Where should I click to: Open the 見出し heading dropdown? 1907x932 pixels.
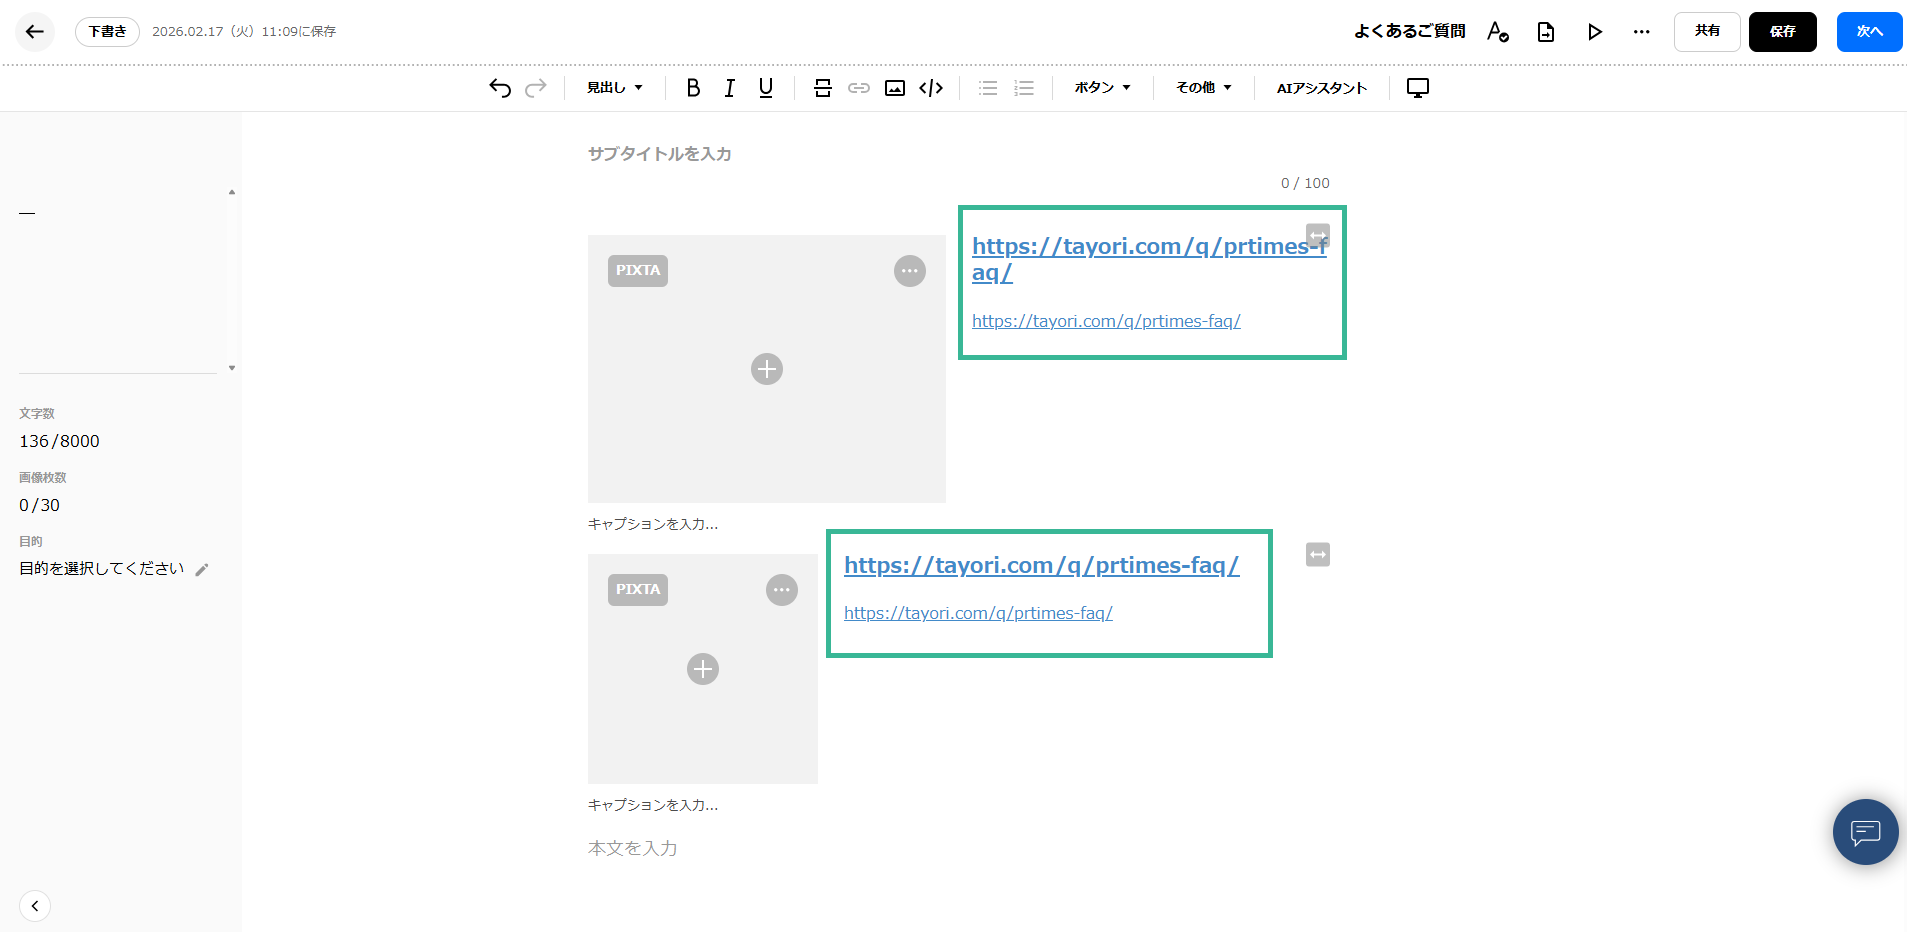pos(614,88)
